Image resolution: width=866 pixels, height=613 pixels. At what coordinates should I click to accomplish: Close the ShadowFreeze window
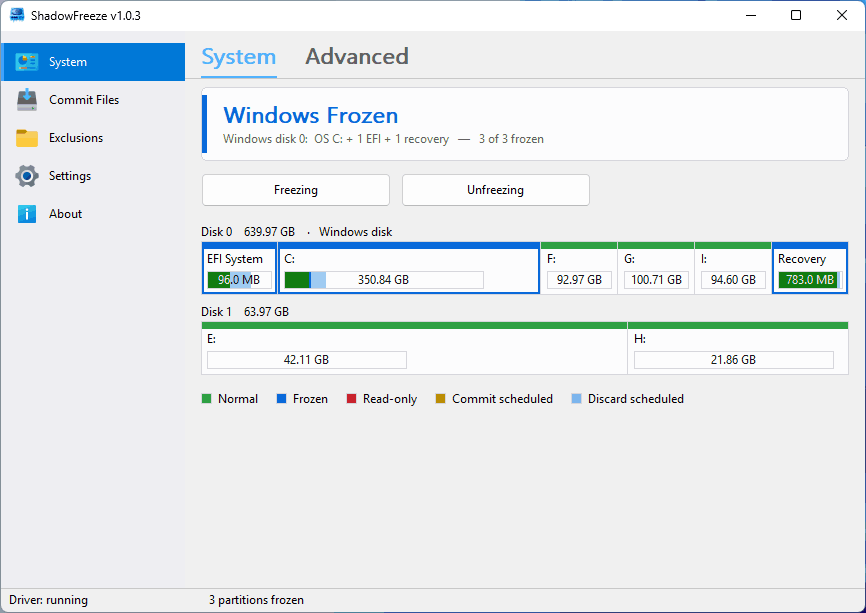(842, 15)
